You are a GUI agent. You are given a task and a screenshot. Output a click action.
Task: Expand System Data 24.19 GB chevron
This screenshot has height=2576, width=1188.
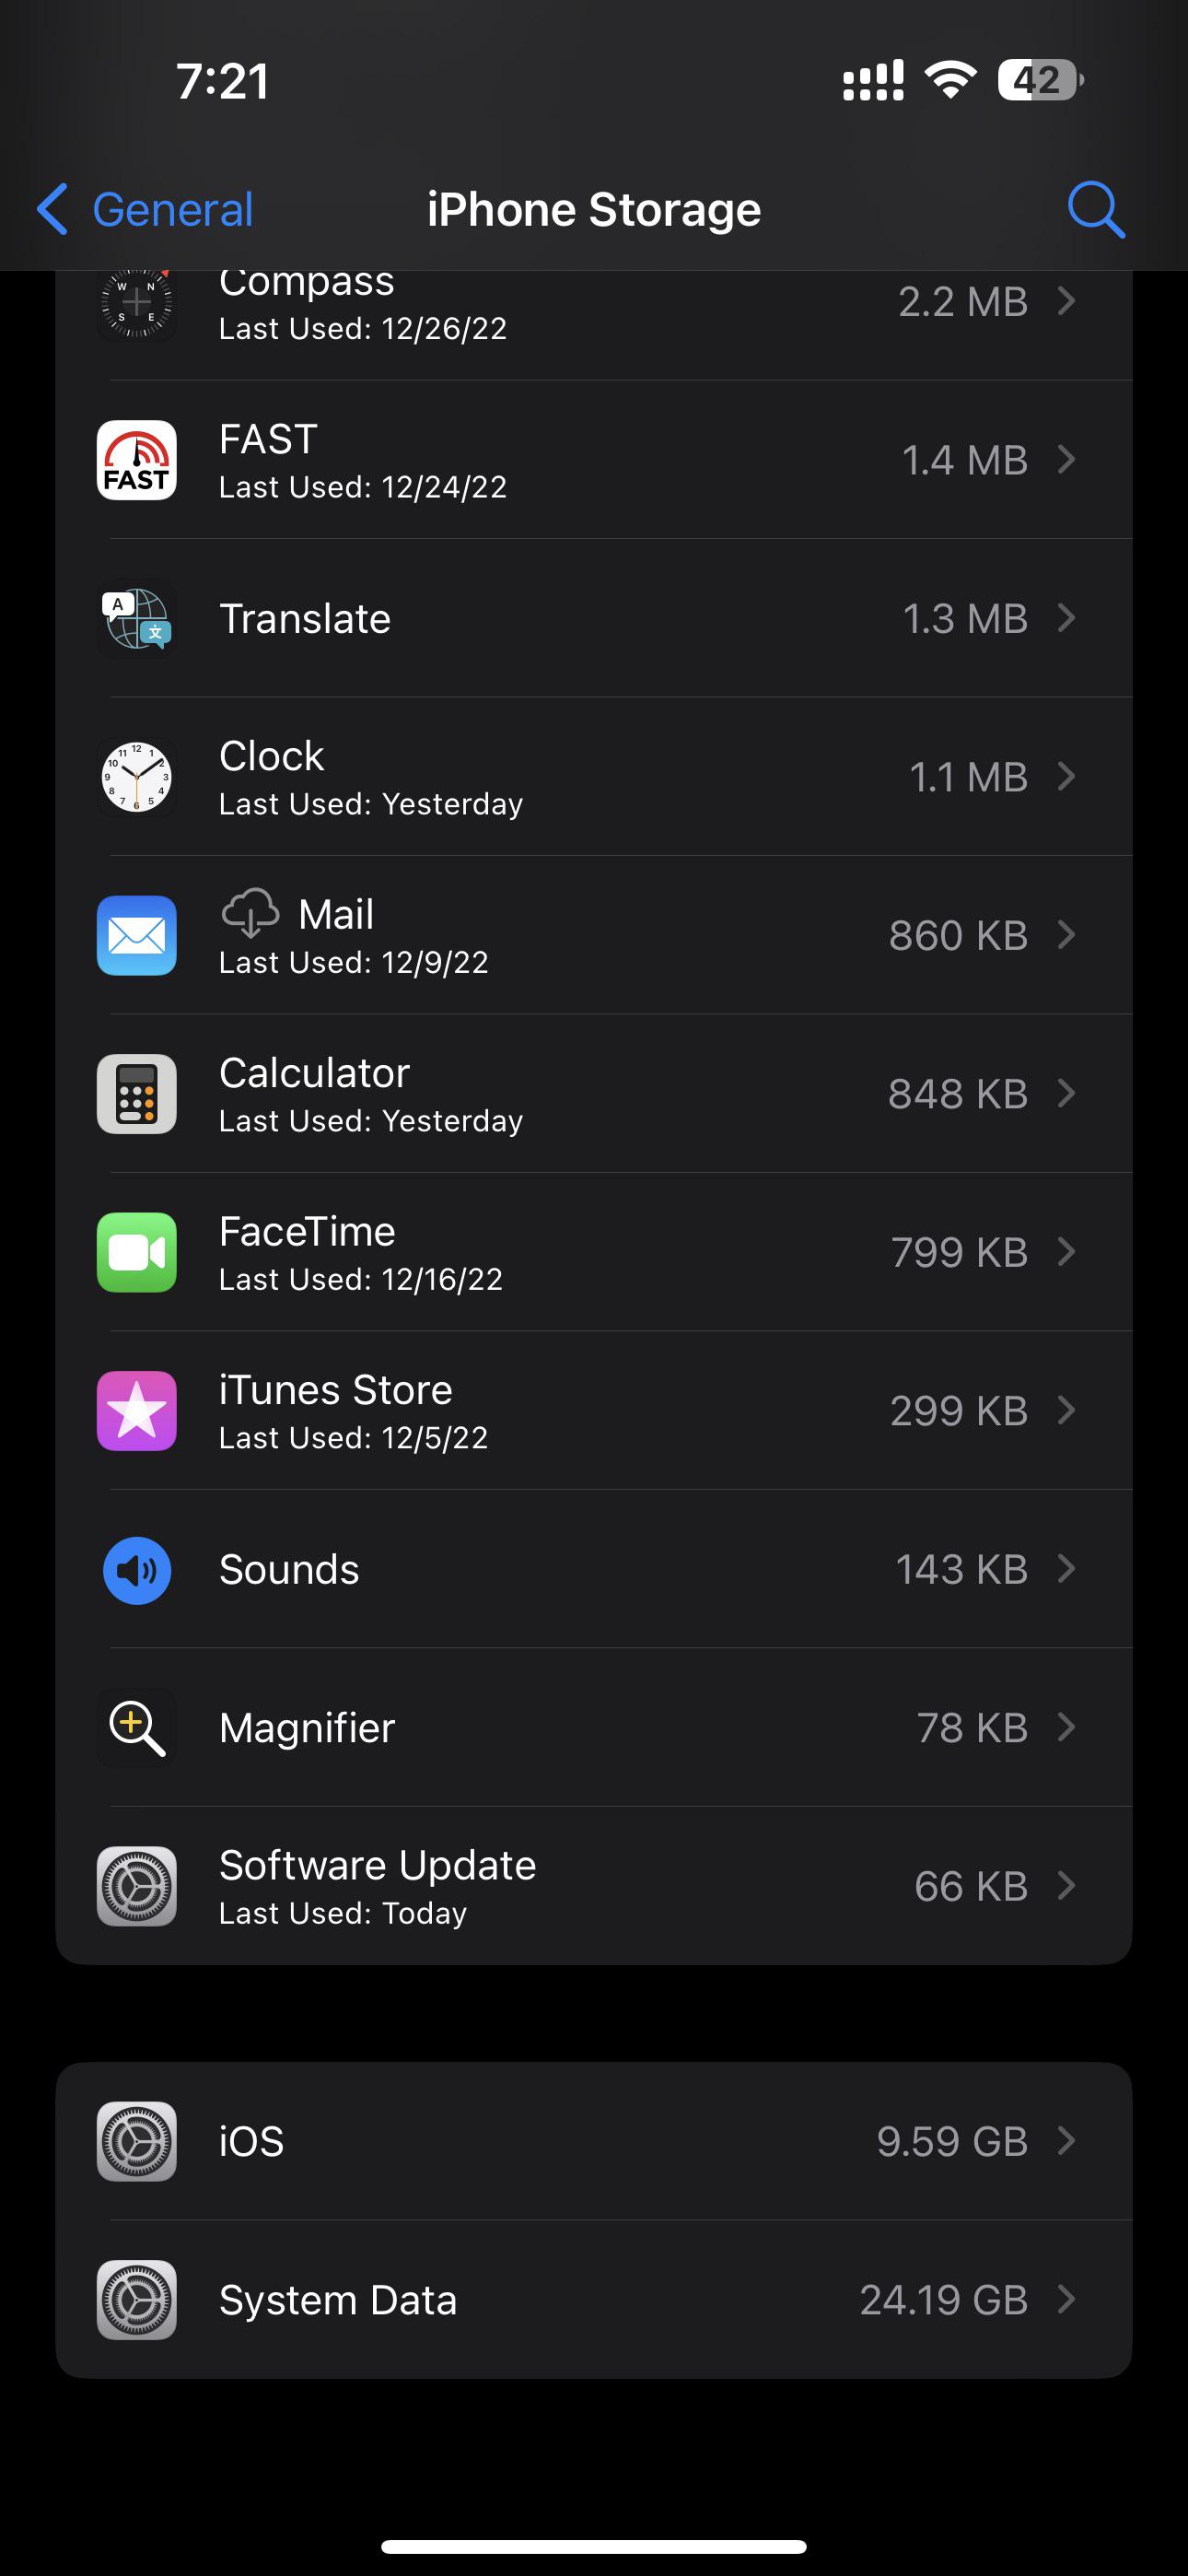click(1066, 2300)
